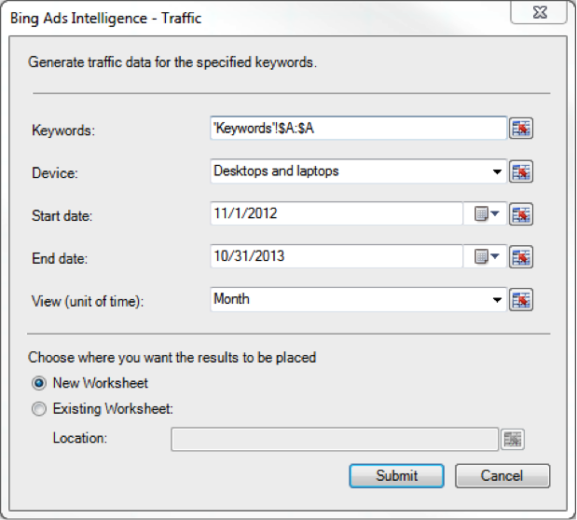Click the End date text field
577x520 pixels.
336,257
